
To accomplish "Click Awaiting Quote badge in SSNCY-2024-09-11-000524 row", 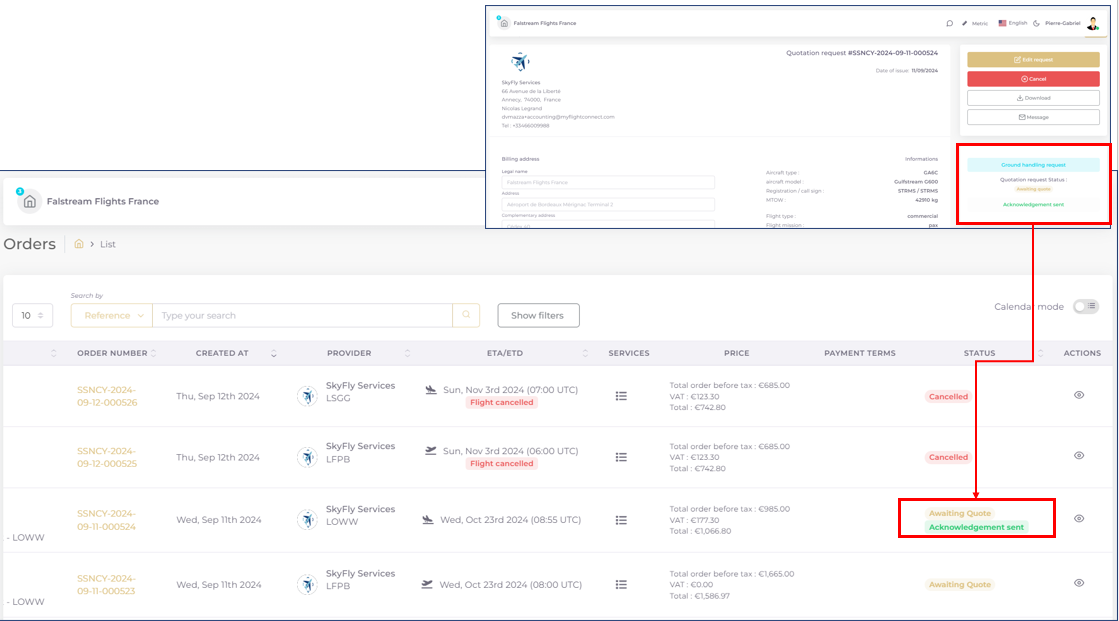I will (960, 513).
